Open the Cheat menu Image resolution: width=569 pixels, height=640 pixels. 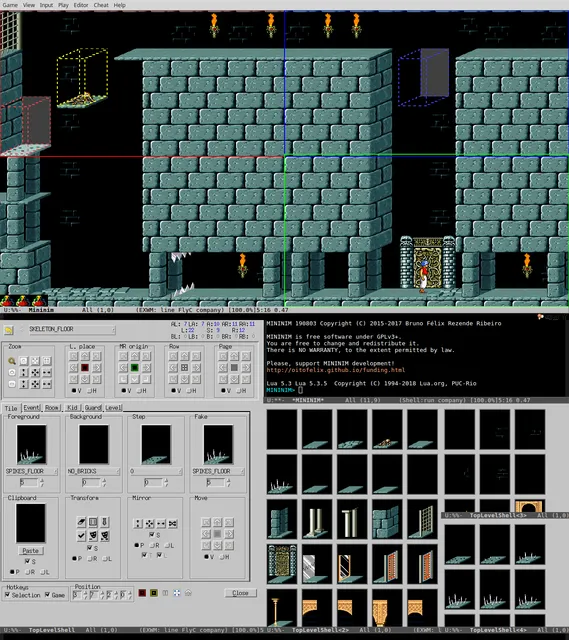[101, 5]
